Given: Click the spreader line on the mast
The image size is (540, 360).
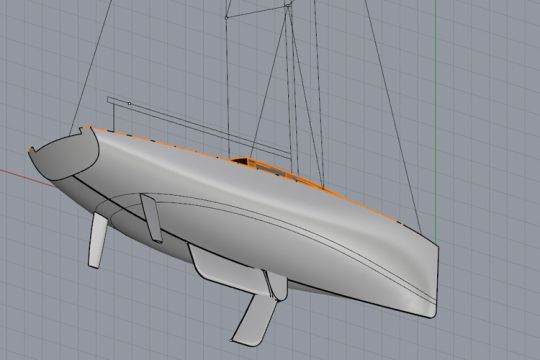Looking at the screenshot, I should (x=257, y=11).
